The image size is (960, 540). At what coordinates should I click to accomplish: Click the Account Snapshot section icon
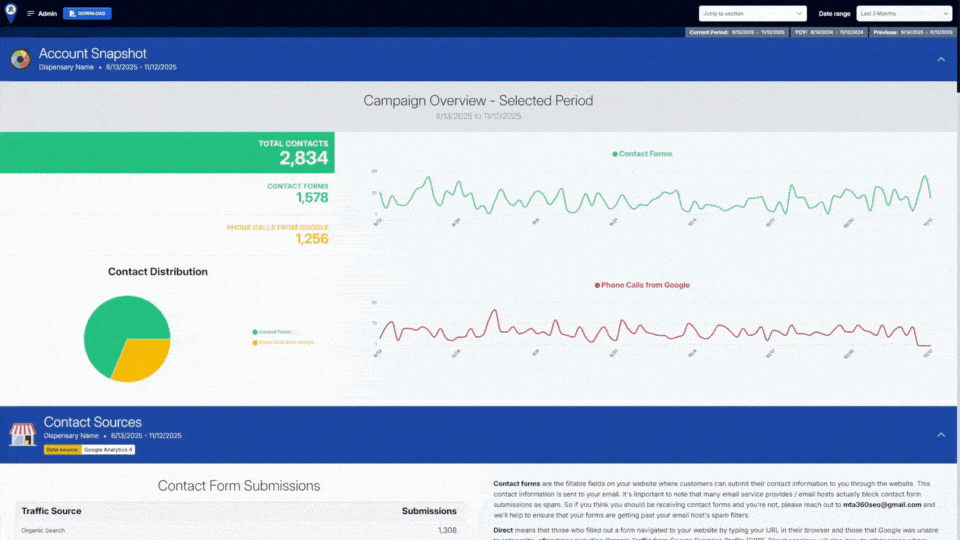20,60
